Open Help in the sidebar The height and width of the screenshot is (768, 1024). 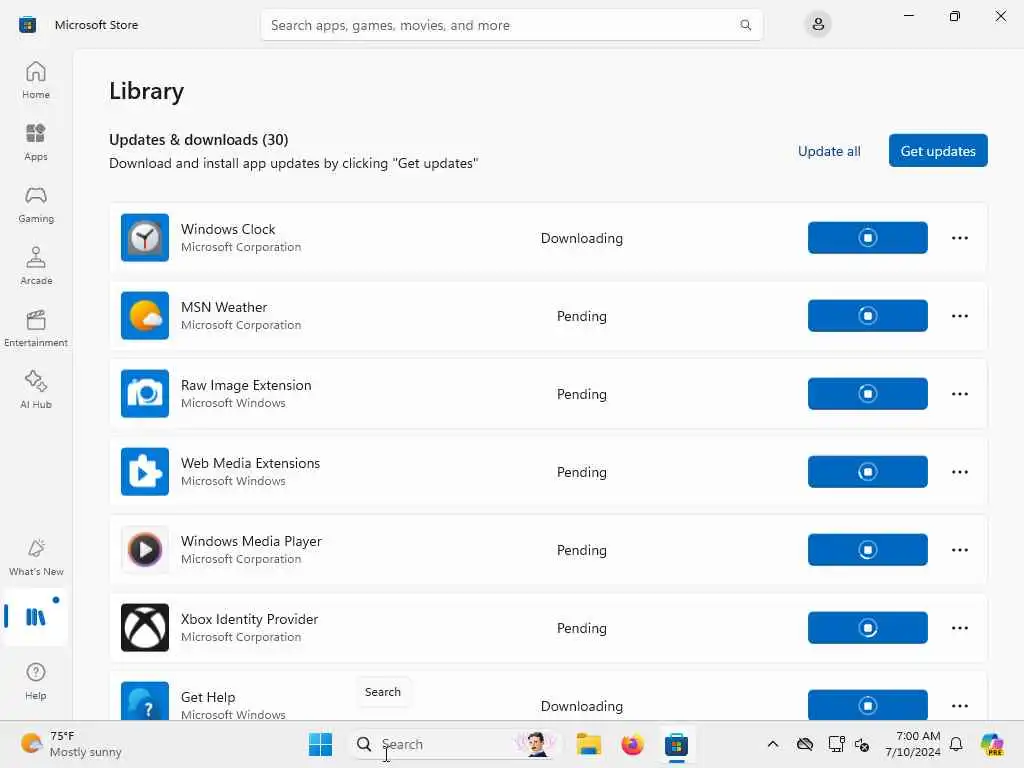click(x=36, y=681)
